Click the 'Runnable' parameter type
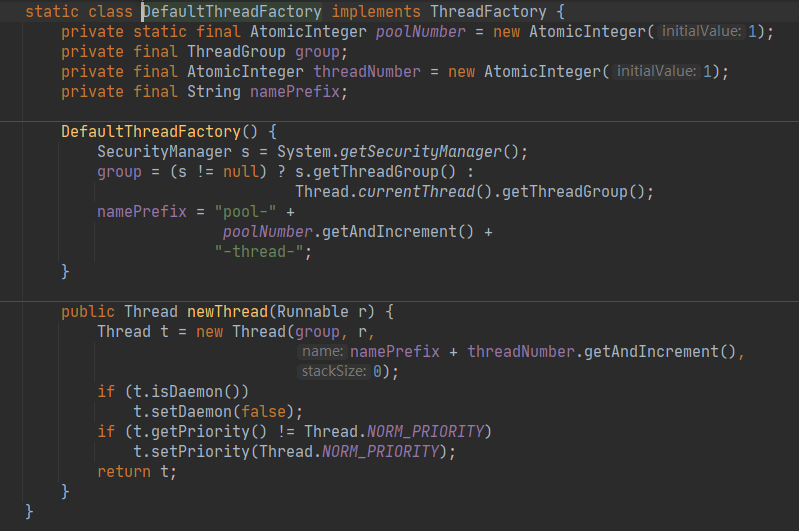The height and width of the screenshot is (531, 799). click(313, 311)
